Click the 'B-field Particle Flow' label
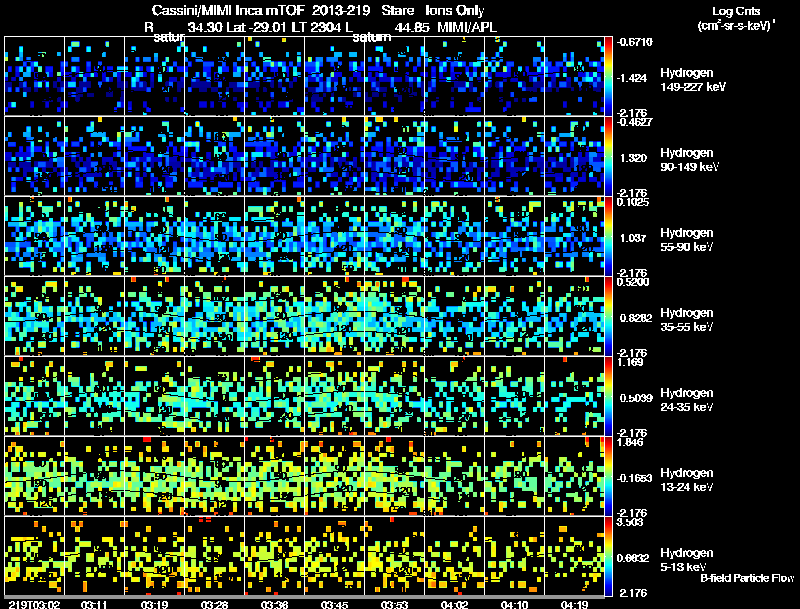800x609 pixels. (x=747, y=578)
